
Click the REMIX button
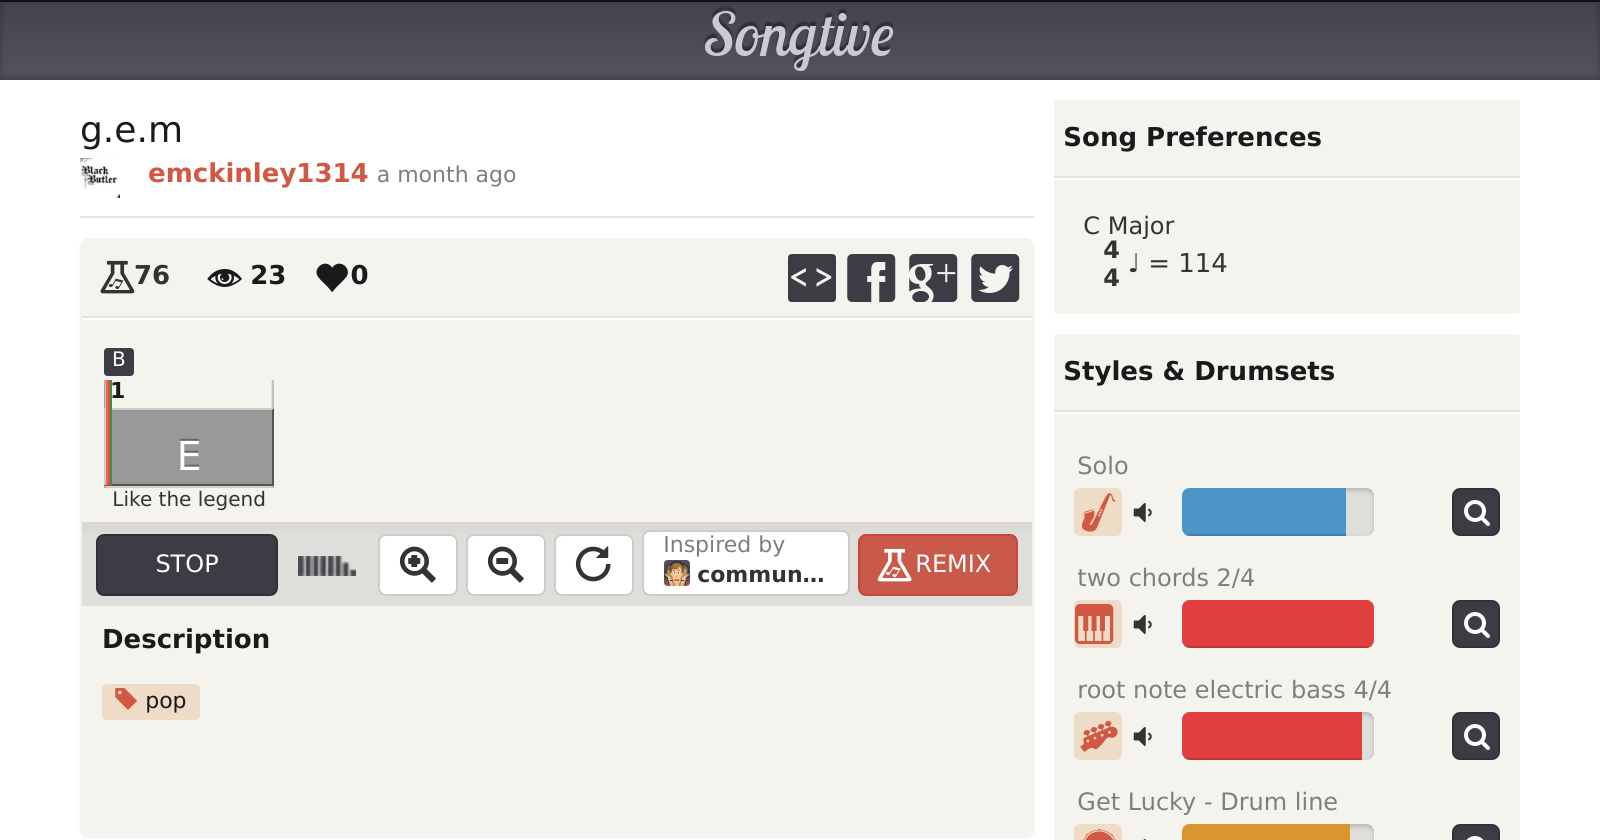(x=938, y=565)
